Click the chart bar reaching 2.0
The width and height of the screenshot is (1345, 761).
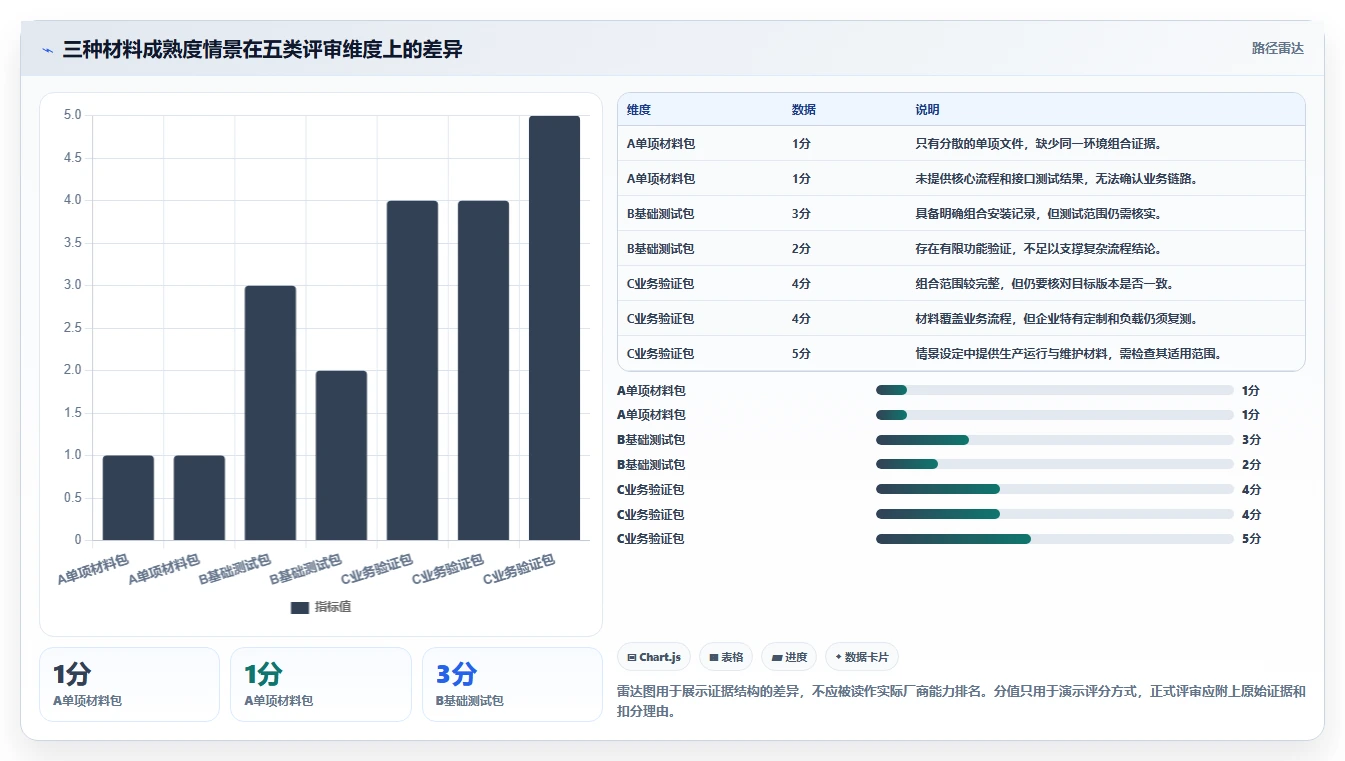tap(341, 455)
